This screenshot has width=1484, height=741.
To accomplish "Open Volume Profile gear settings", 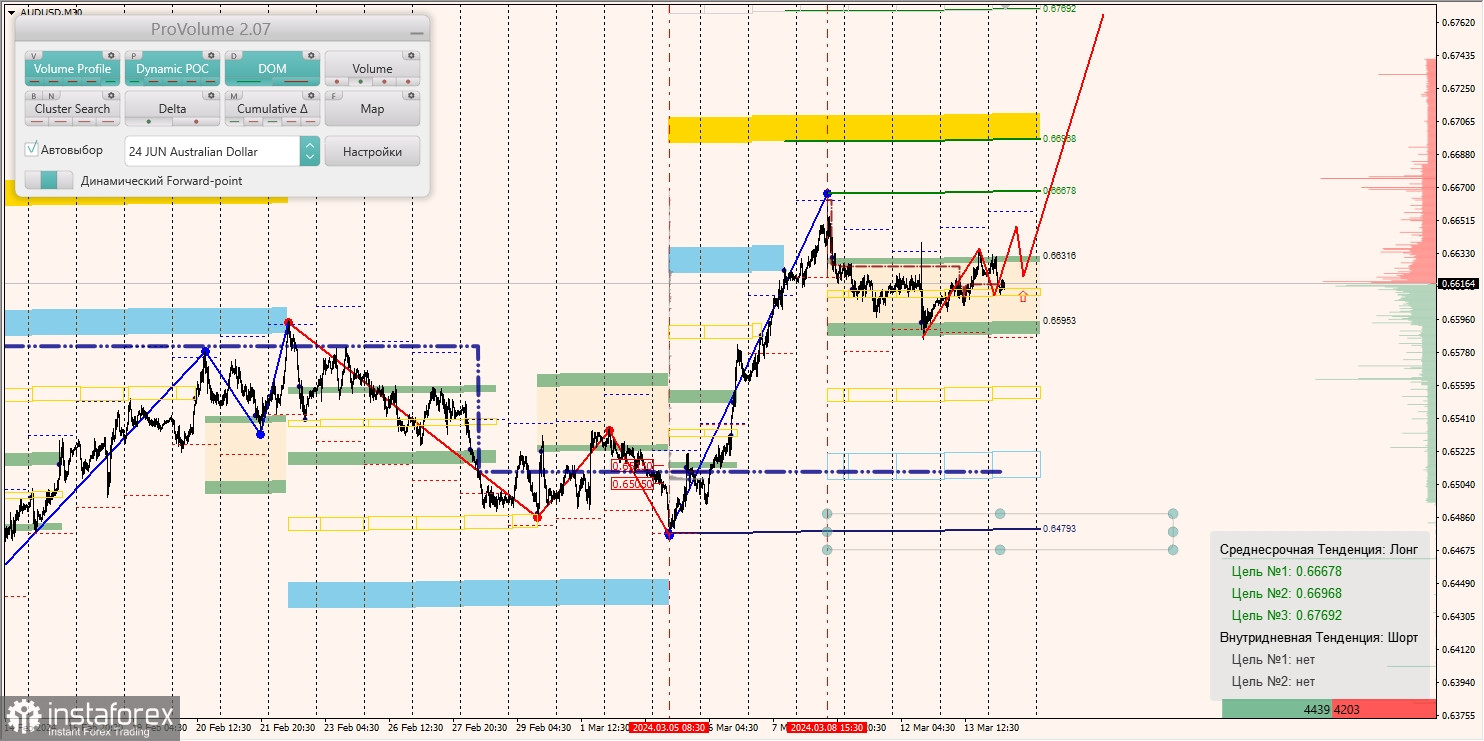I will tap(111, 56).
